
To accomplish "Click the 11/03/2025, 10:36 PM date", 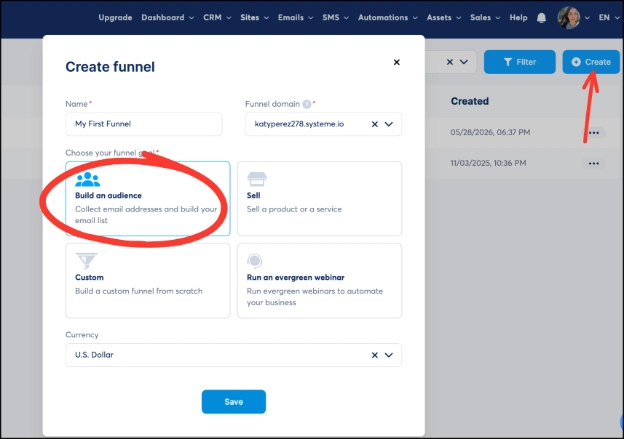I will (488, 163).
